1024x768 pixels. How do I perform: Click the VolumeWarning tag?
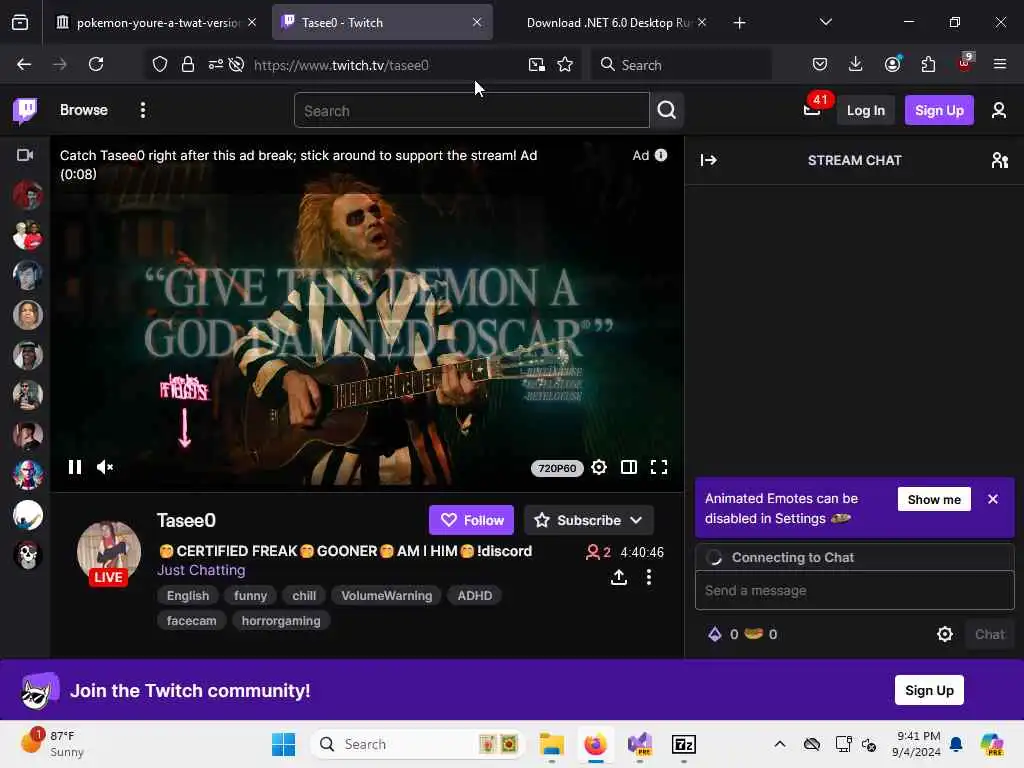(387, 596)
